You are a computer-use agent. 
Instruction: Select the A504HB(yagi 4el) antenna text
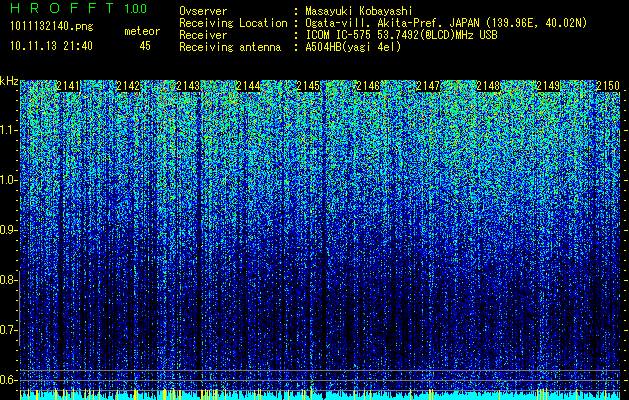point(353,47)
